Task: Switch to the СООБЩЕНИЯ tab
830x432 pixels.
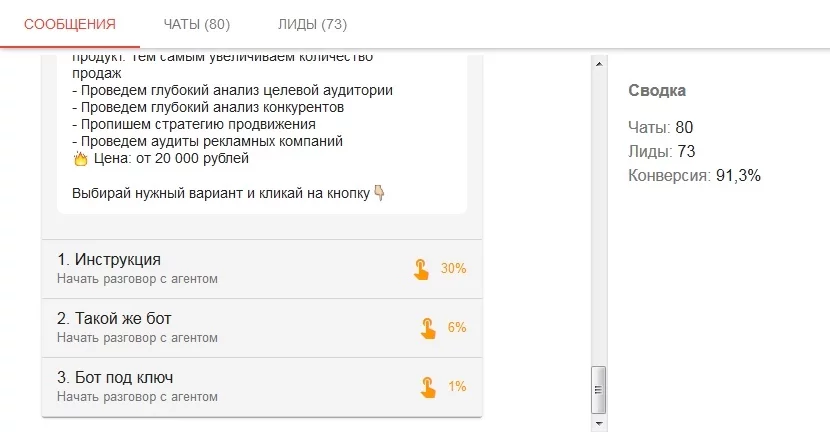Action: 70,24
